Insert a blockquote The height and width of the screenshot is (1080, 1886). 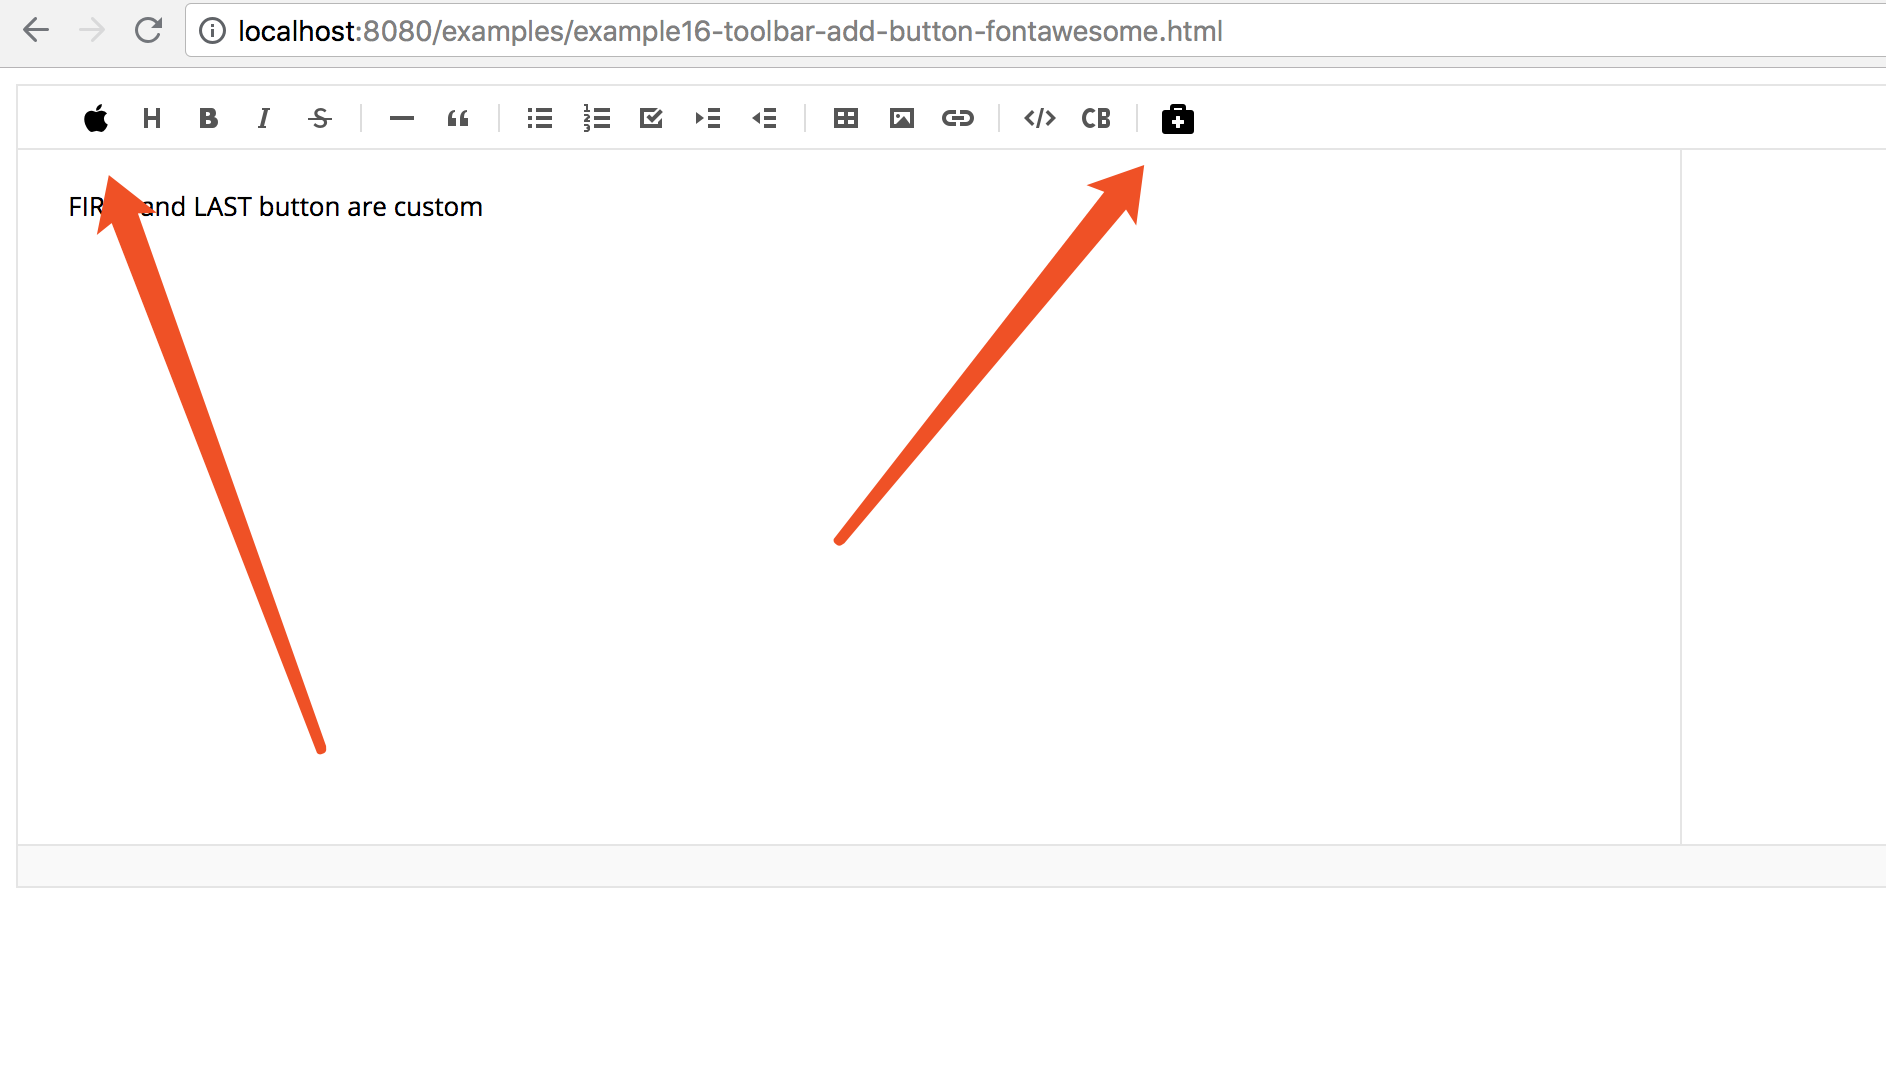coord(457,118)
